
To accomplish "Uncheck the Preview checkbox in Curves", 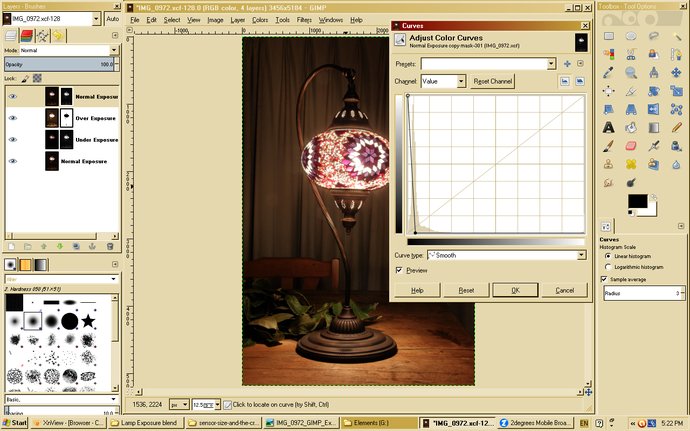I will pos(399,270).
